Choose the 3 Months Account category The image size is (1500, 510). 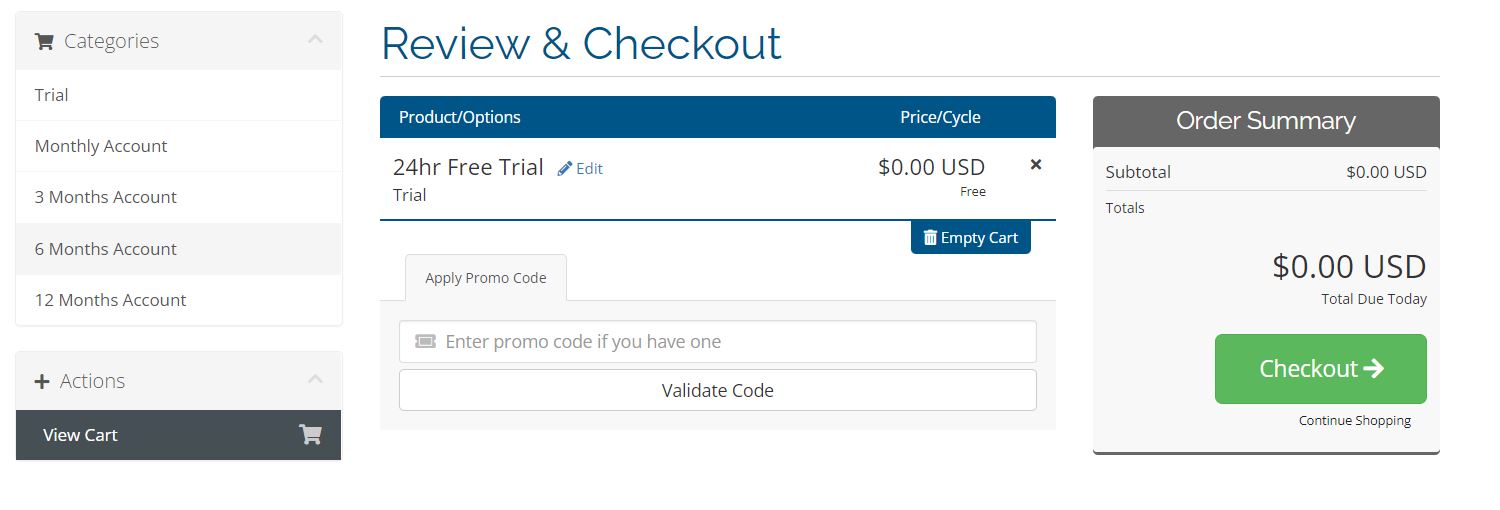[106, 197]
